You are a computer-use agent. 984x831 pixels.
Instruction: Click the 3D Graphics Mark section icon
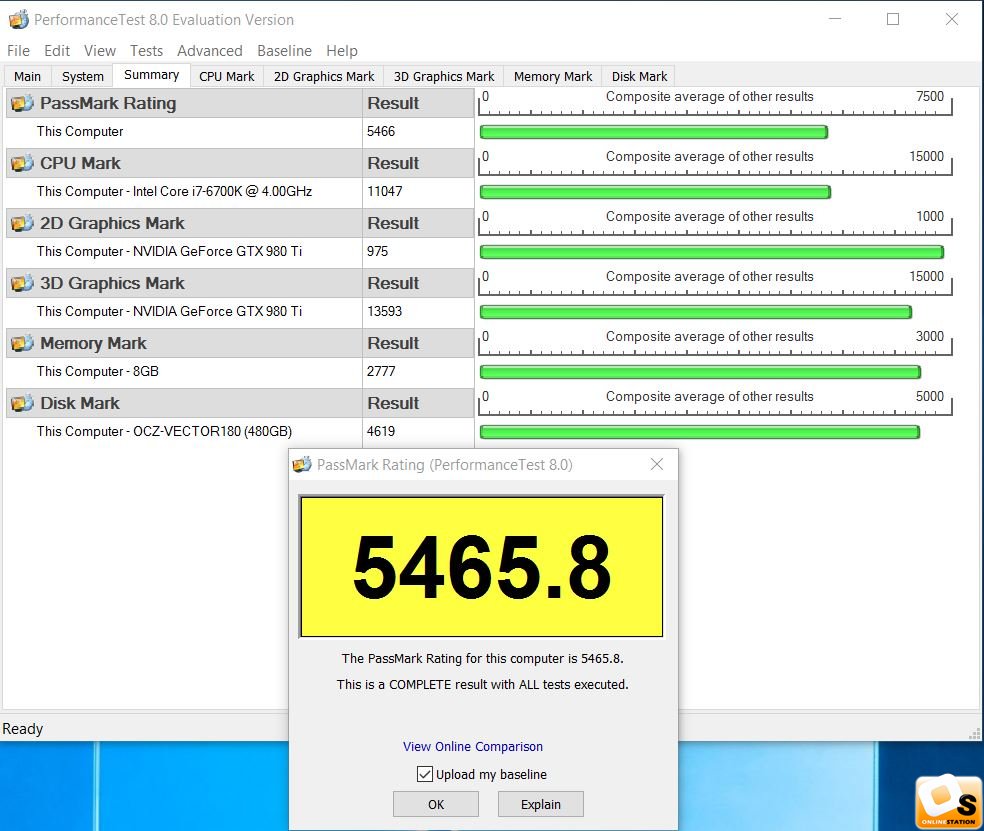(22, 283)
